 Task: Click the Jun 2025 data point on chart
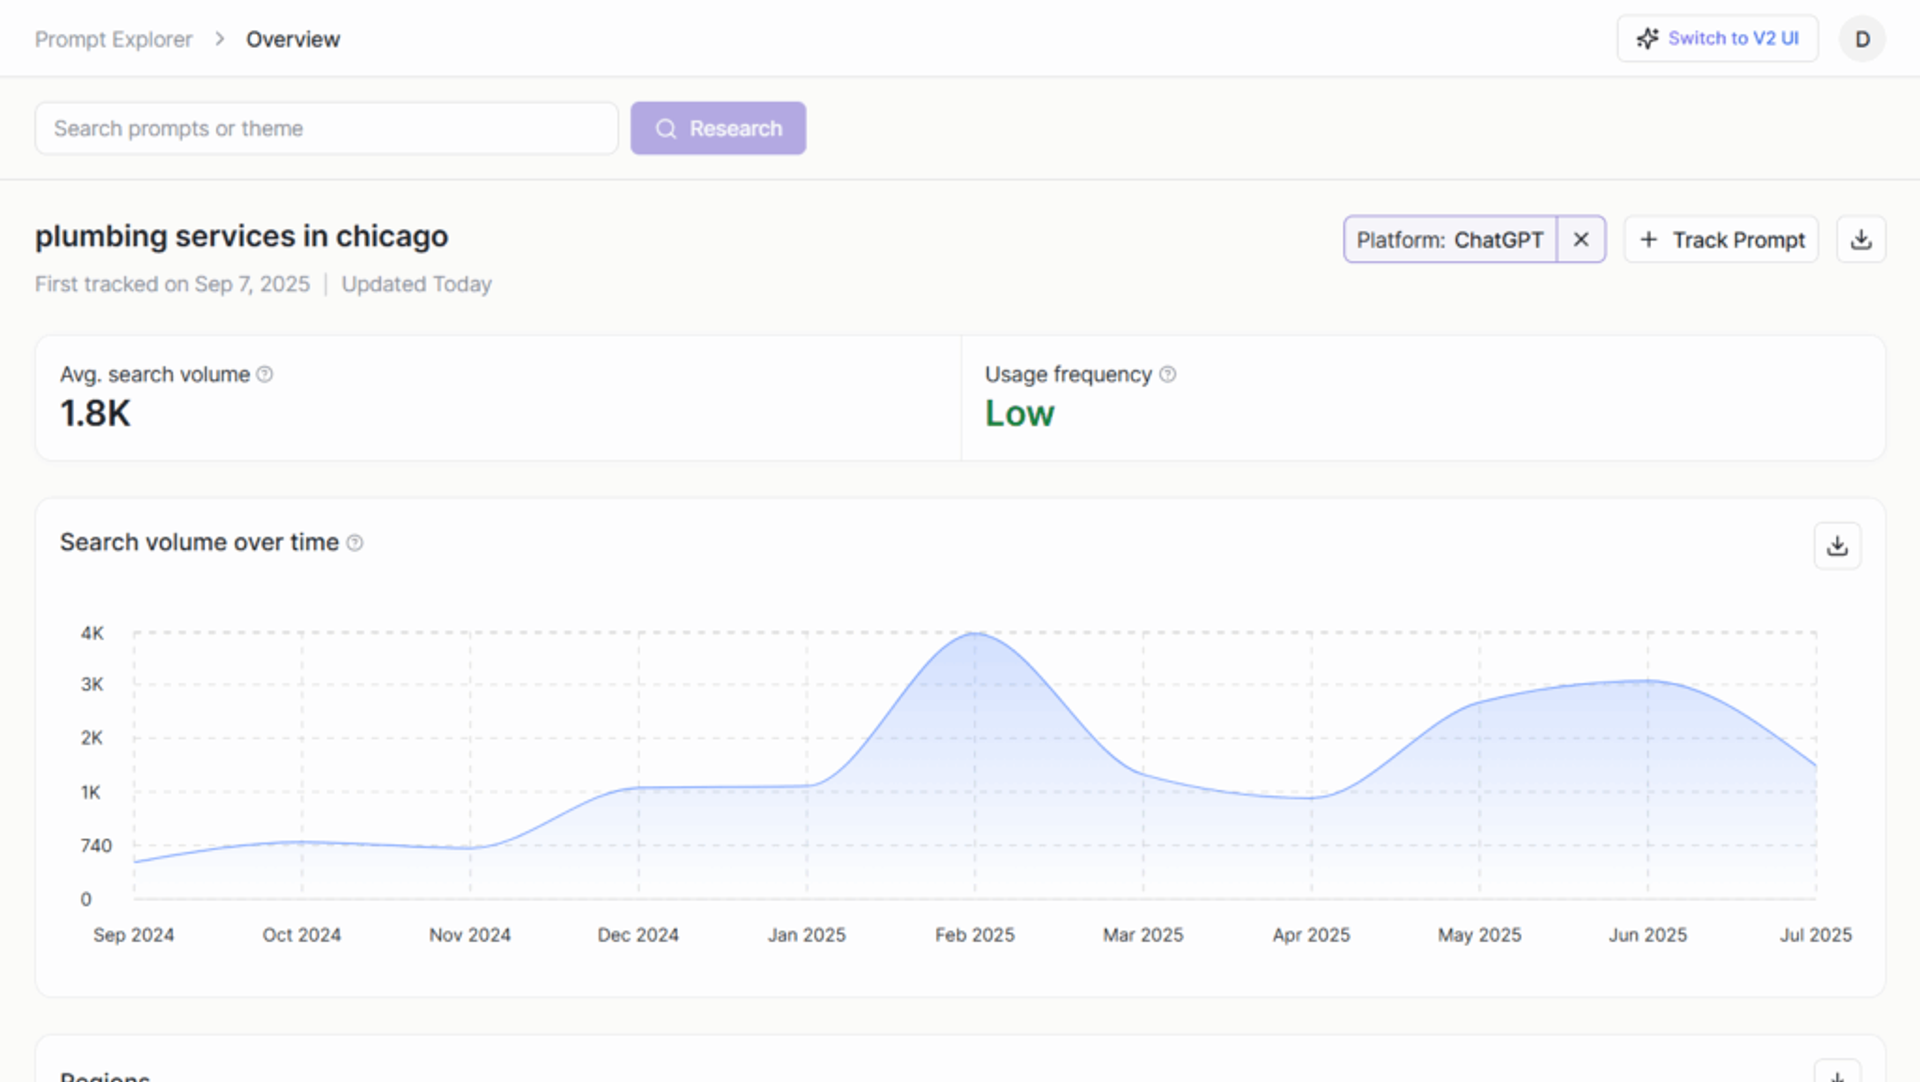(1648, 681)
